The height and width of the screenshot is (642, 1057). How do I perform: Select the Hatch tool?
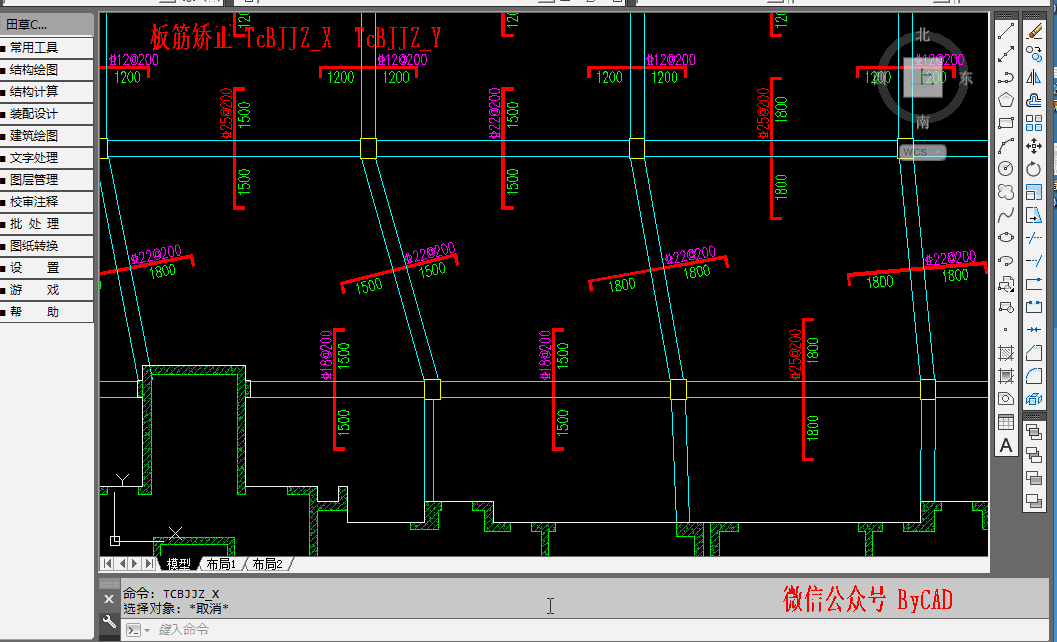[1006, 353]
